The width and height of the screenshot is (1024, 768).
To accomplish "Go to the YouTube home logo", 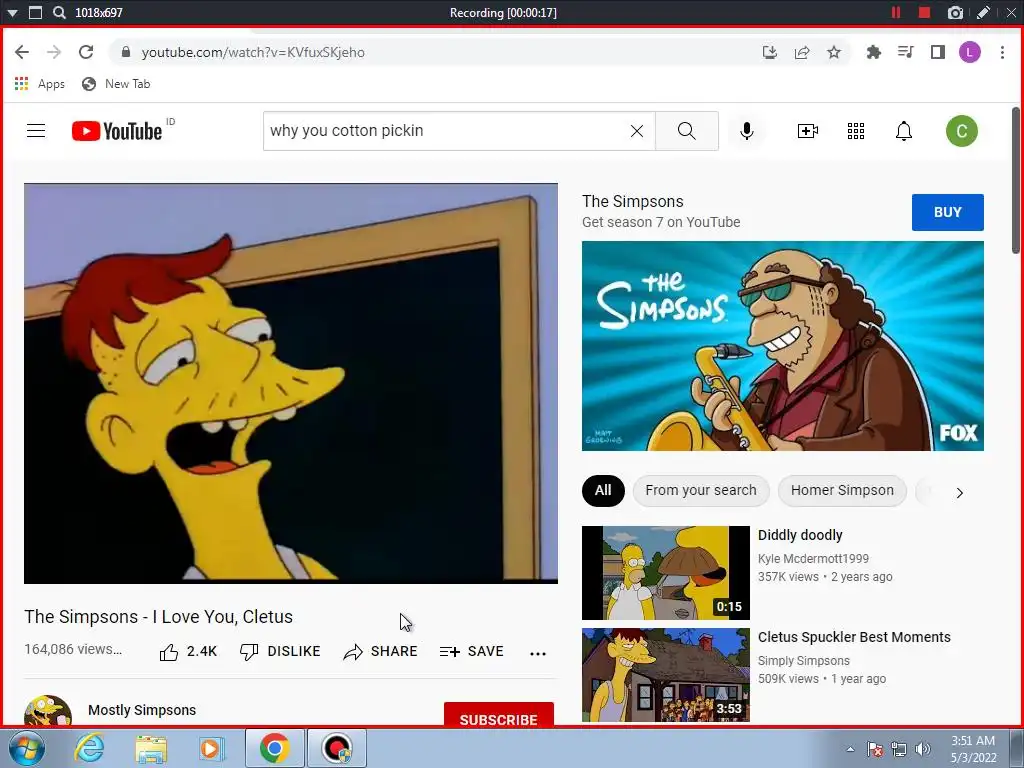I will pyautogui.click(x=117, y=131).
